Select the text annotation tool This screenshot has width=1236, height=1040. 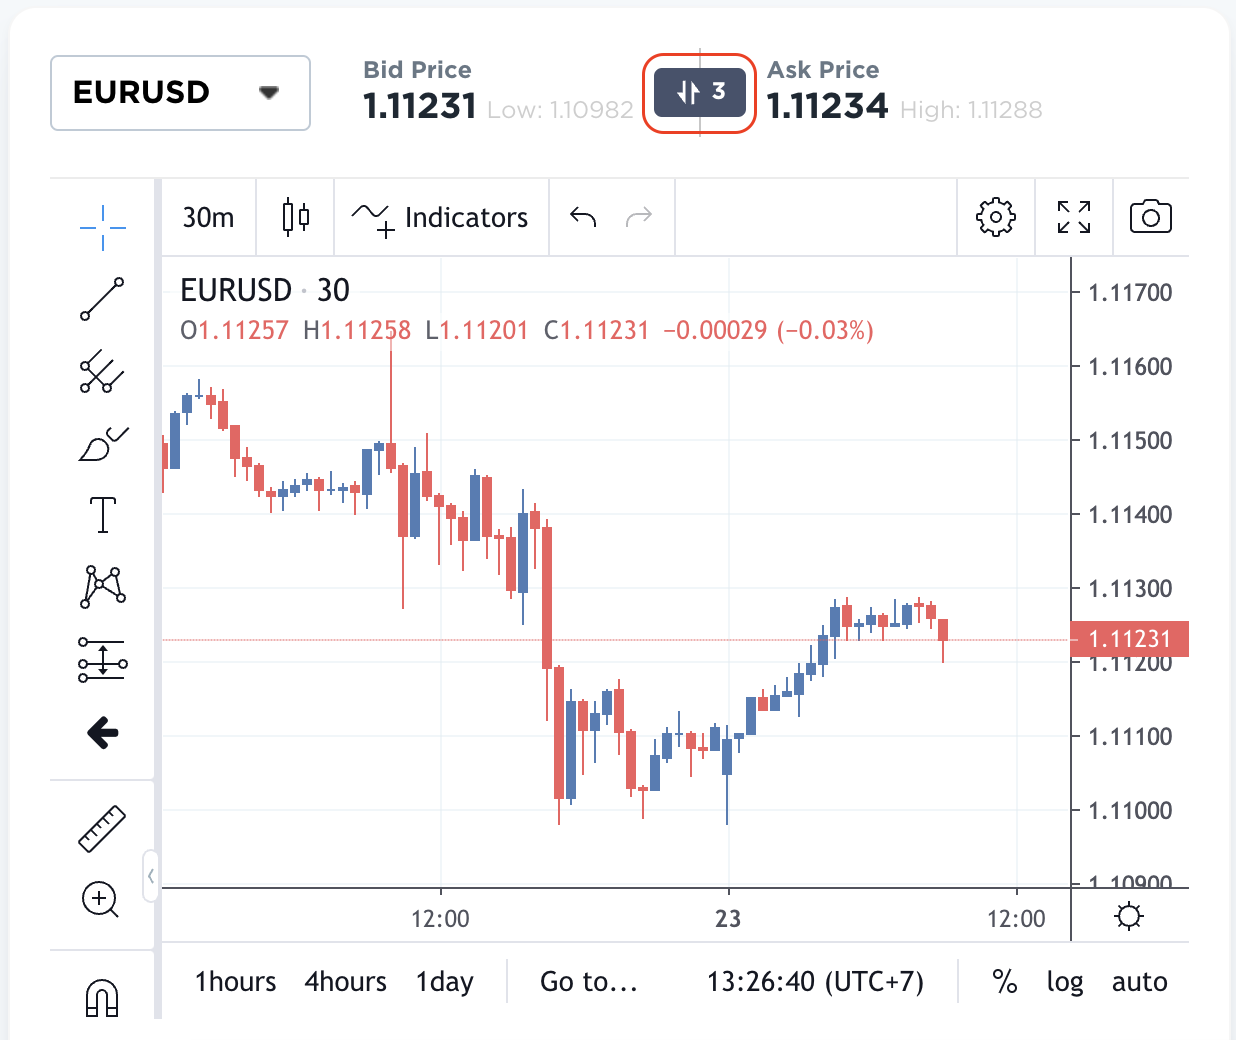tap(103, 515)
